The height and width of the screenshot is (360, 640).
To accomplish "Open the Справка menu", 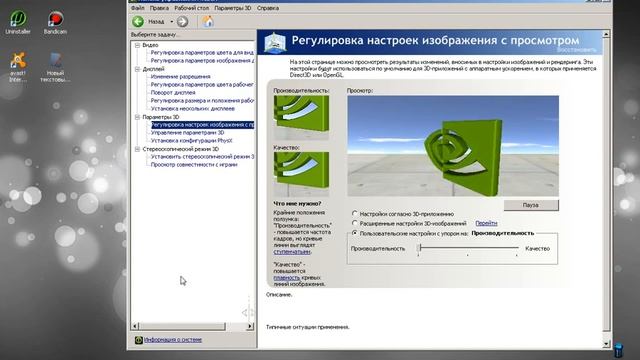I will coord(268,8).
